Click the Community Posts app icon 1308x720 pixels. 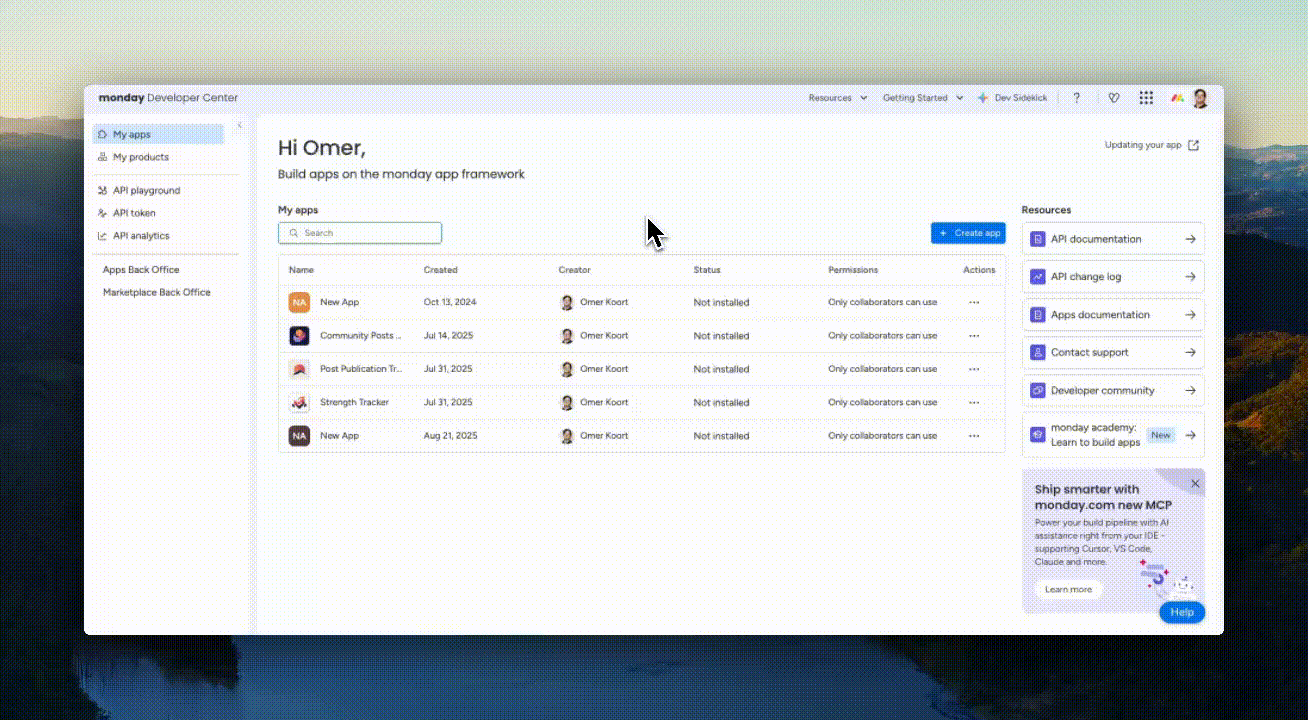(299, 336)
